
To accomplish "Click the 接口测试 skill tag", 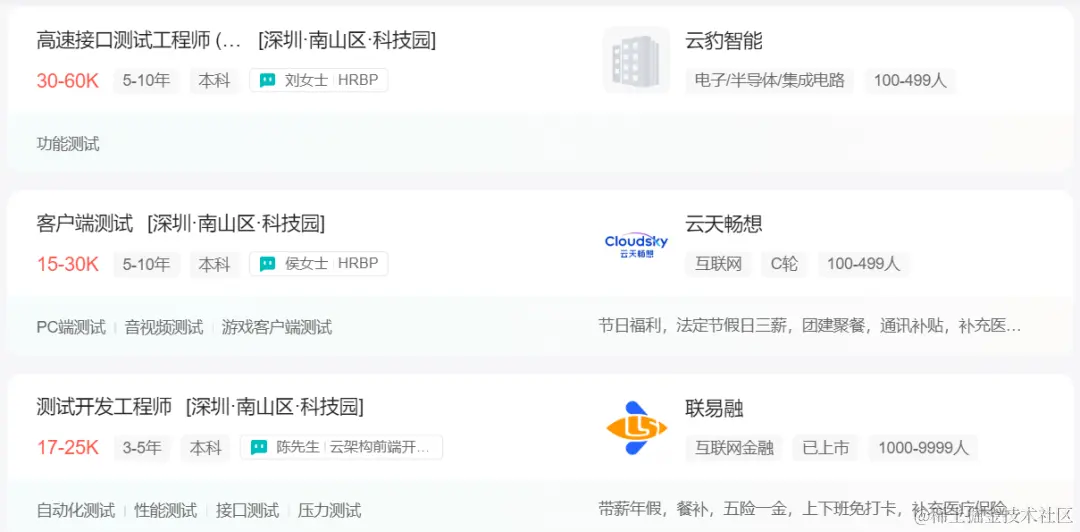I will pyautogui.click(x=247, y=511).
